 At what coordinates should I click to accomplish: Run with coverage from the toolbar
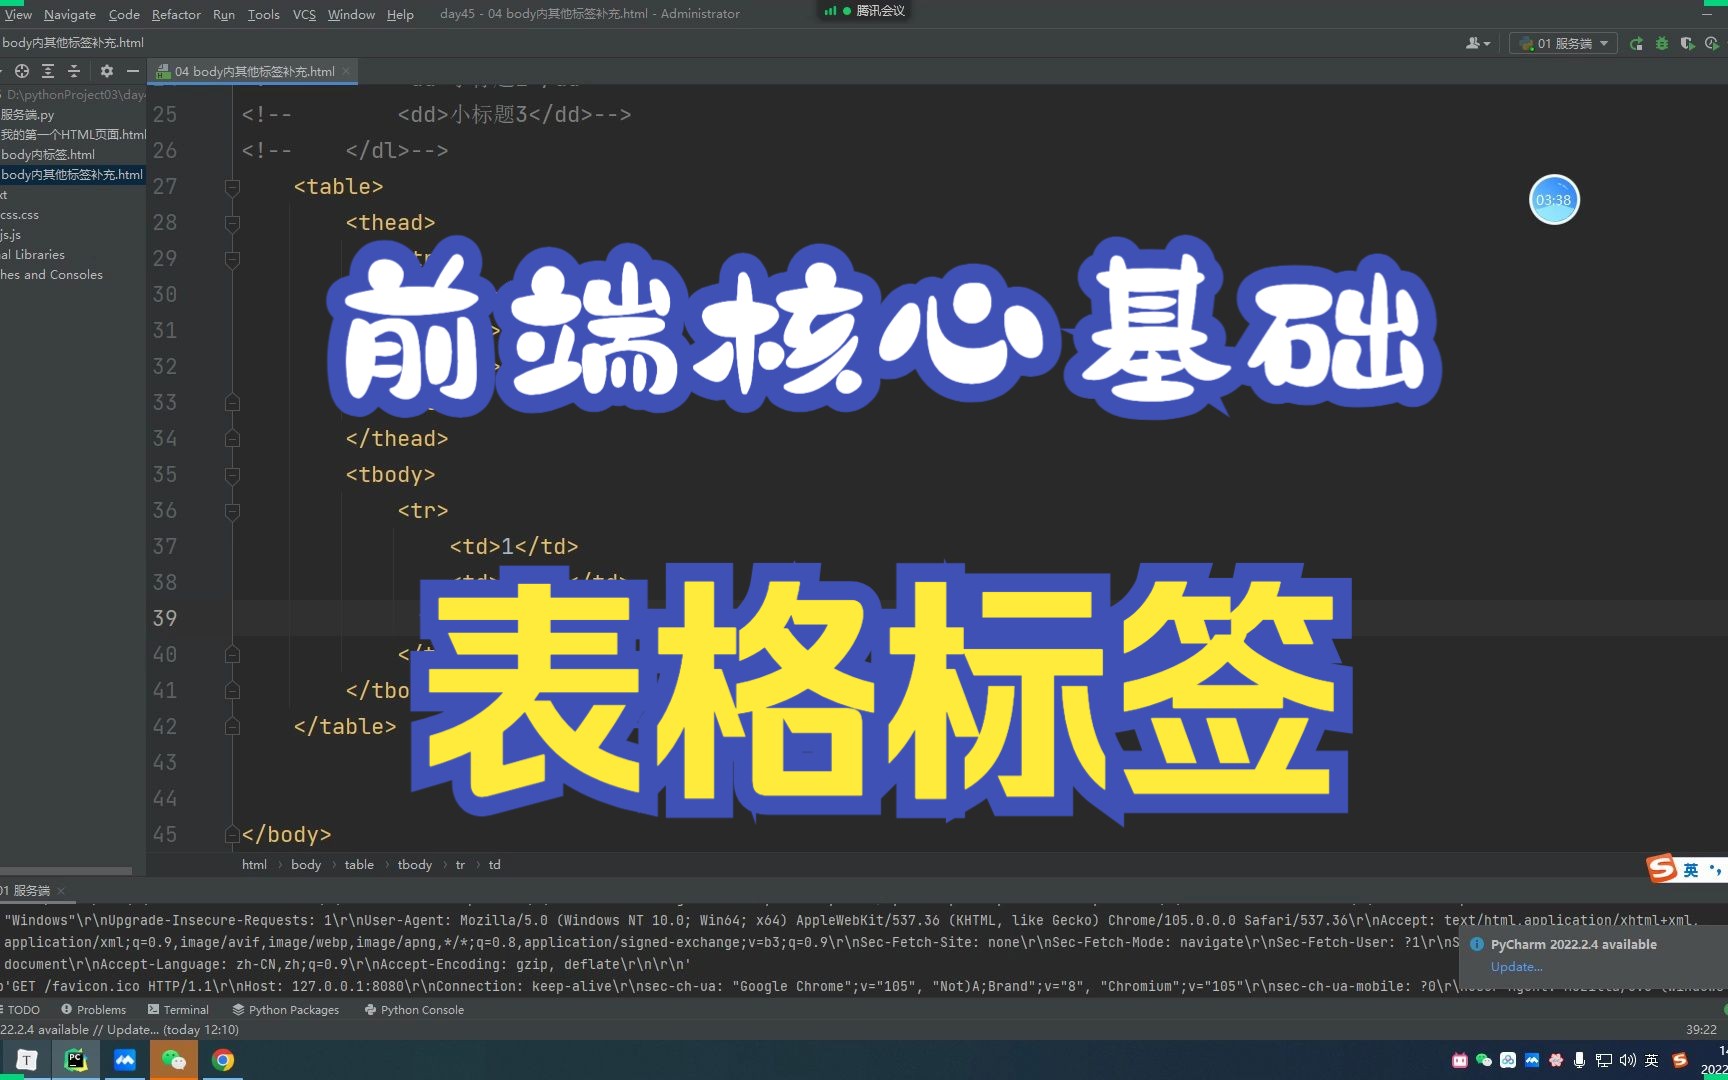point(1687,43)
